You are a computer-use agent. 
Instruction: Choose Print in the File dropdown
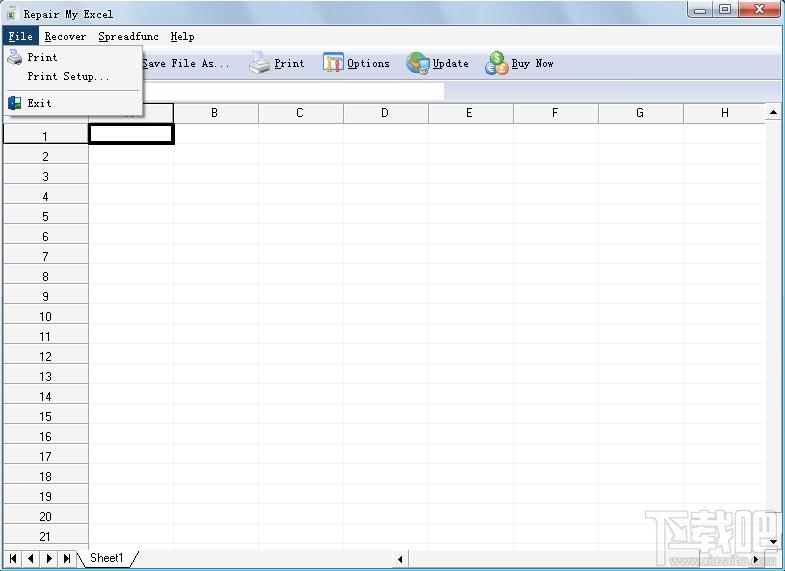pyautogui.click(x=73, y=57)
